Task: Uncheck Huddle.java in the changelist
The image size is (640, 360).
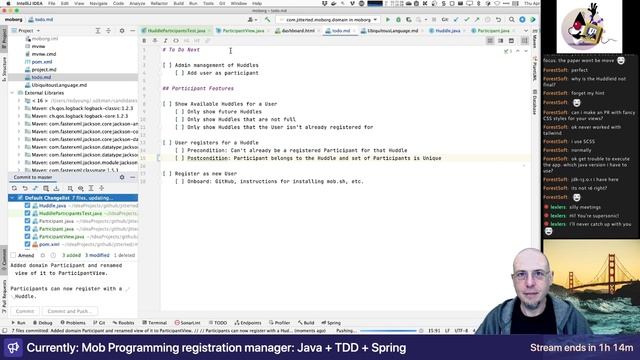Action: [x=27, y=206]
